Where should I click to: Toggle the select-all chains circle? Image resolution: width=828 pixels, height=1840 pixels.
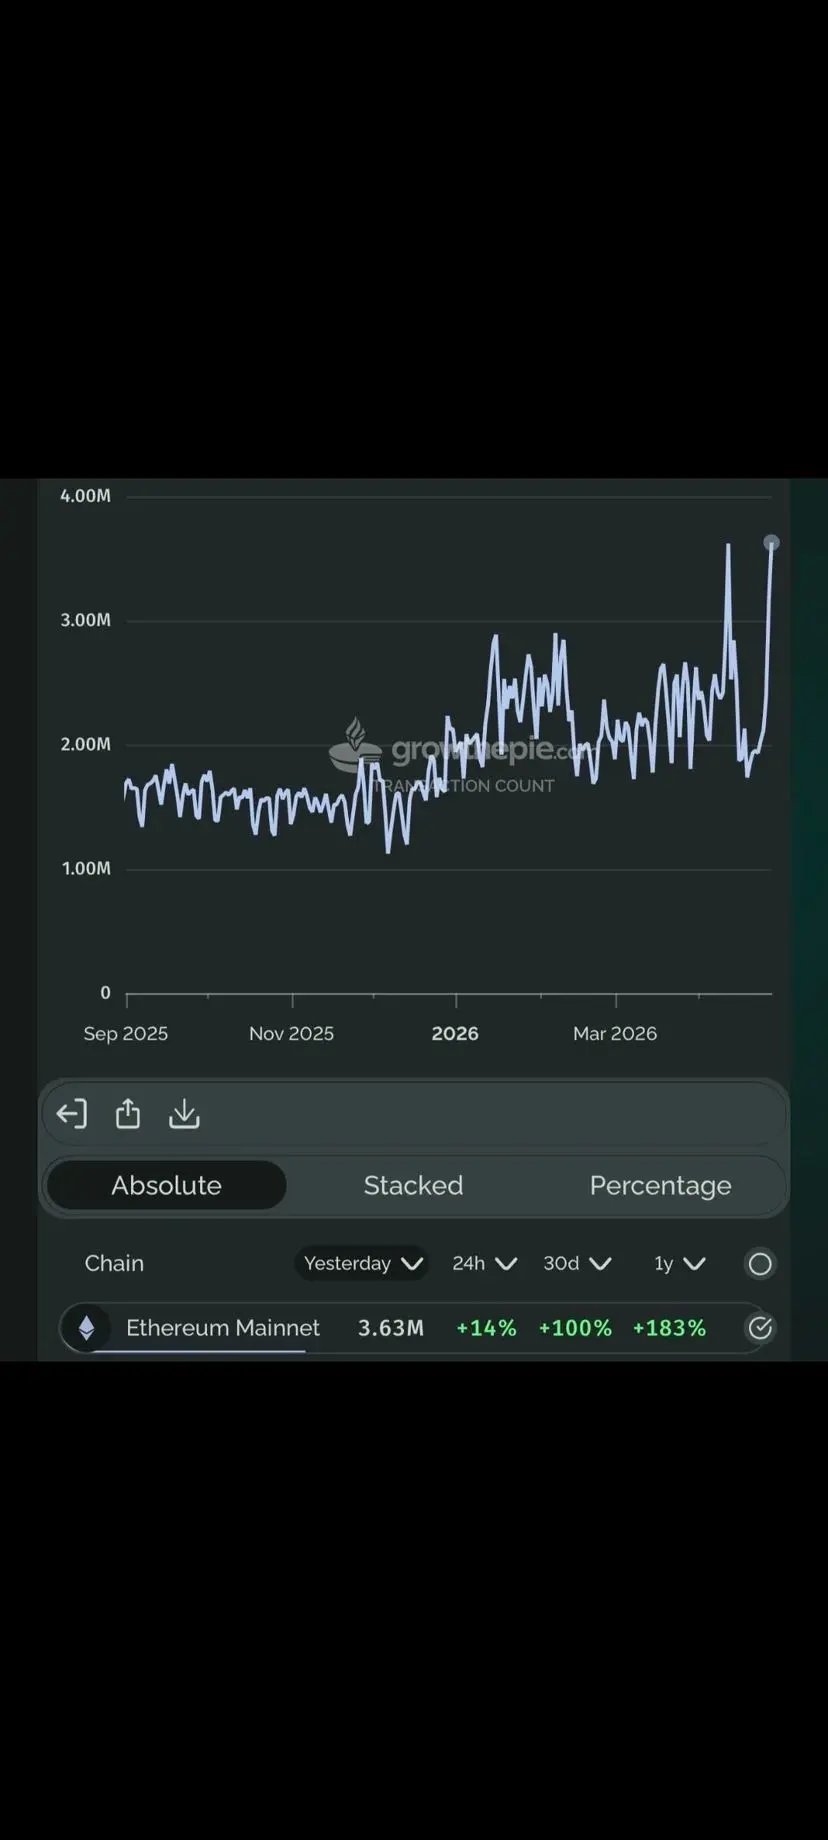coord(760,1264)
